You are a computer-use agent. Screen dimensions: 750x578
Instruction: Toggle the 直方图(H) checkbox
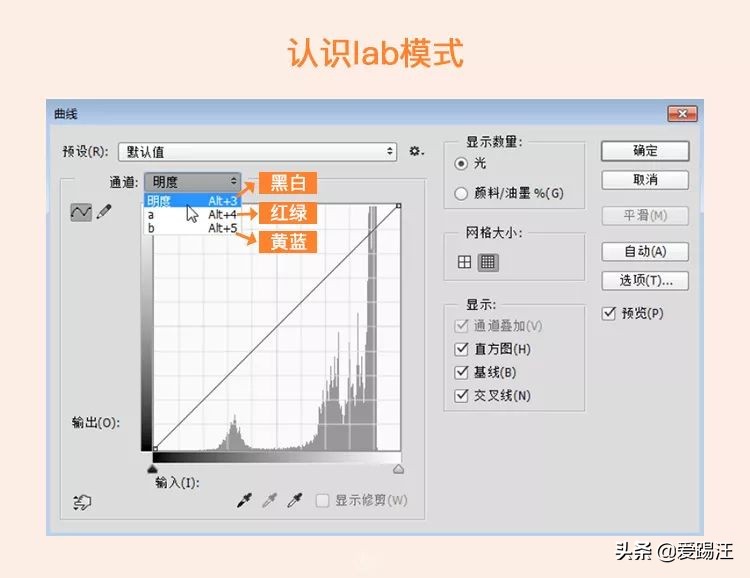461,349
